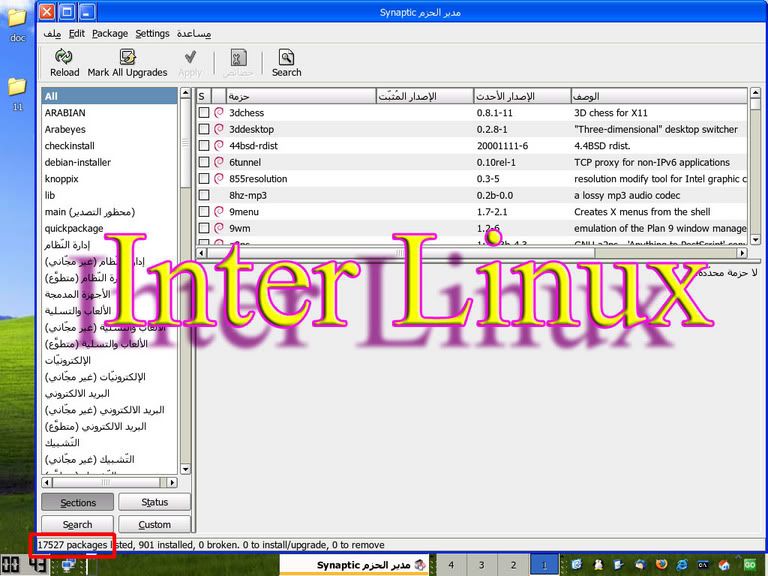Click the green GO taskbar button

pos(749,565)
